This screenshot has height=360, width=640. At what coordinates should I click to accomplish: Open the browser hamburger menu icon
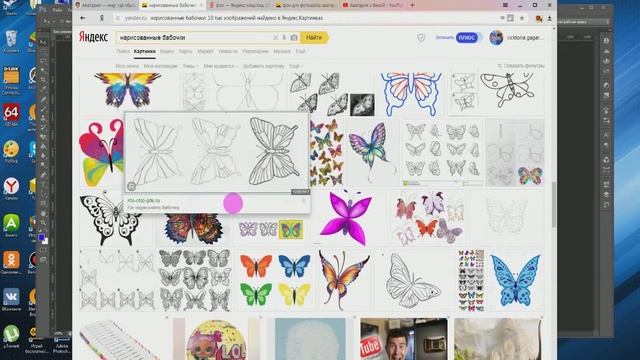coord(505,5)
